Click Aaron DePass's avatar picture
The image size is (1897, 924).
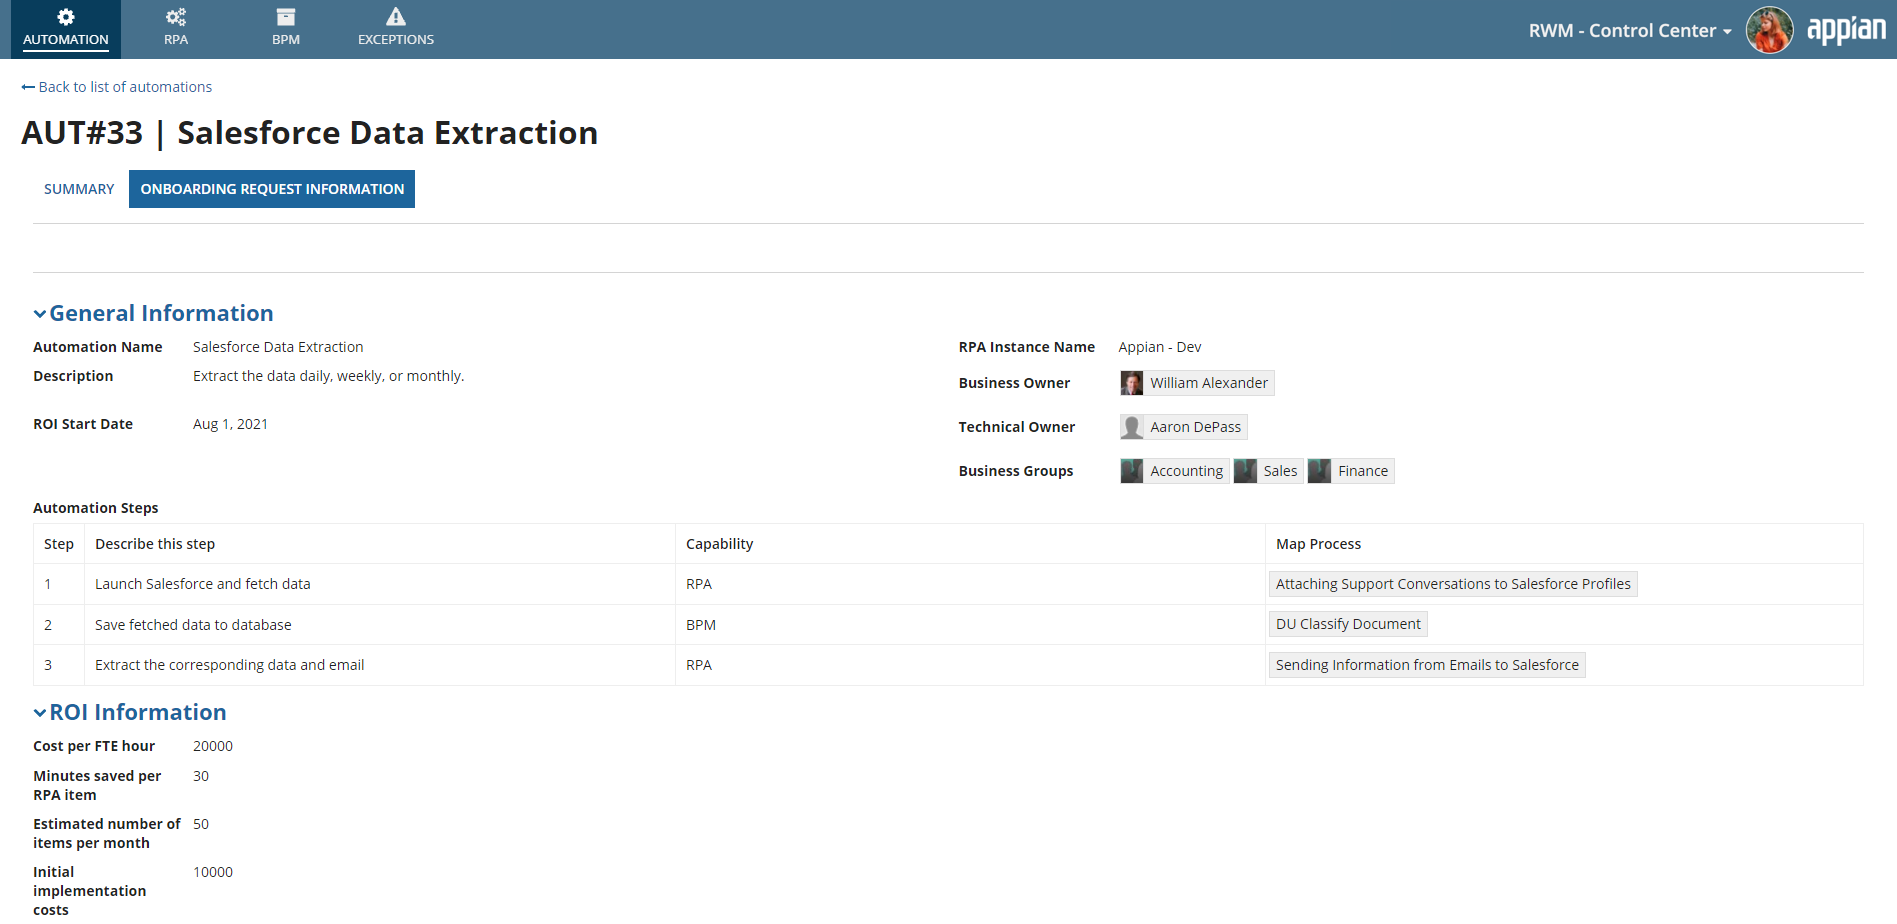pos(1132,427)
